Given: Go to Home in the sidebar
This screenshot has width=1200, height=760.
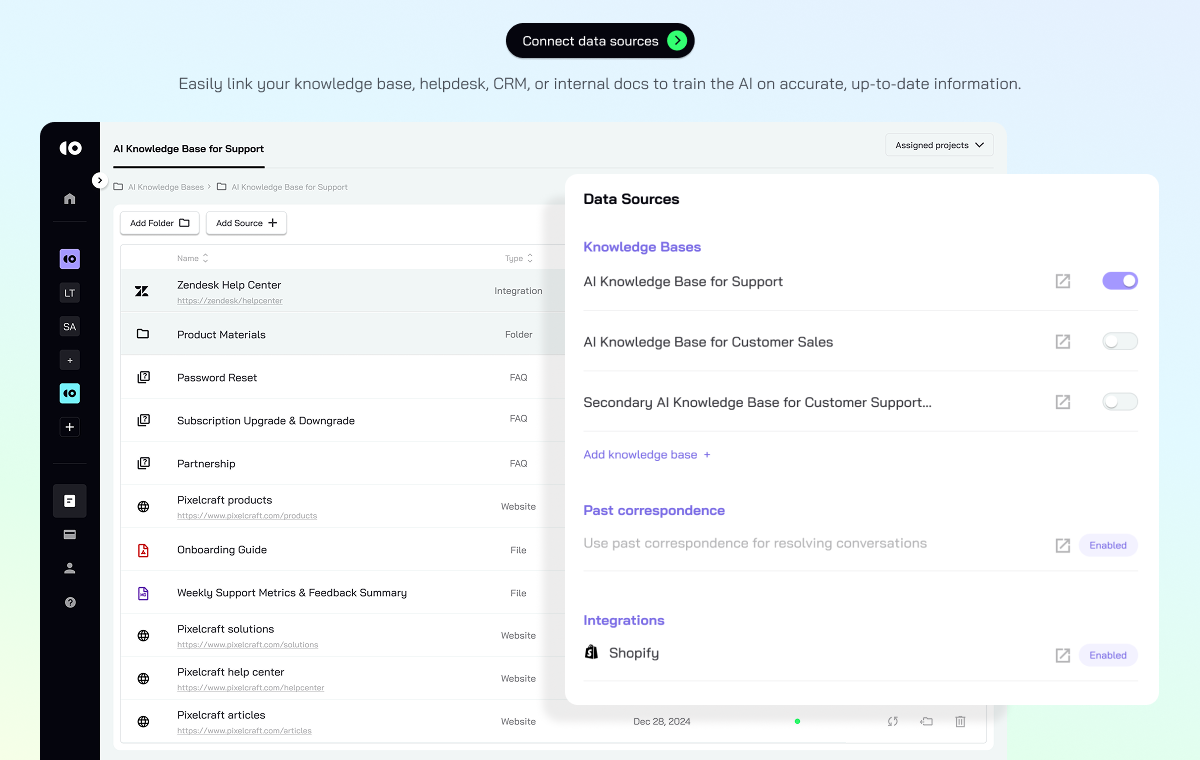Looking at the screenshot, I should (70, 199).
